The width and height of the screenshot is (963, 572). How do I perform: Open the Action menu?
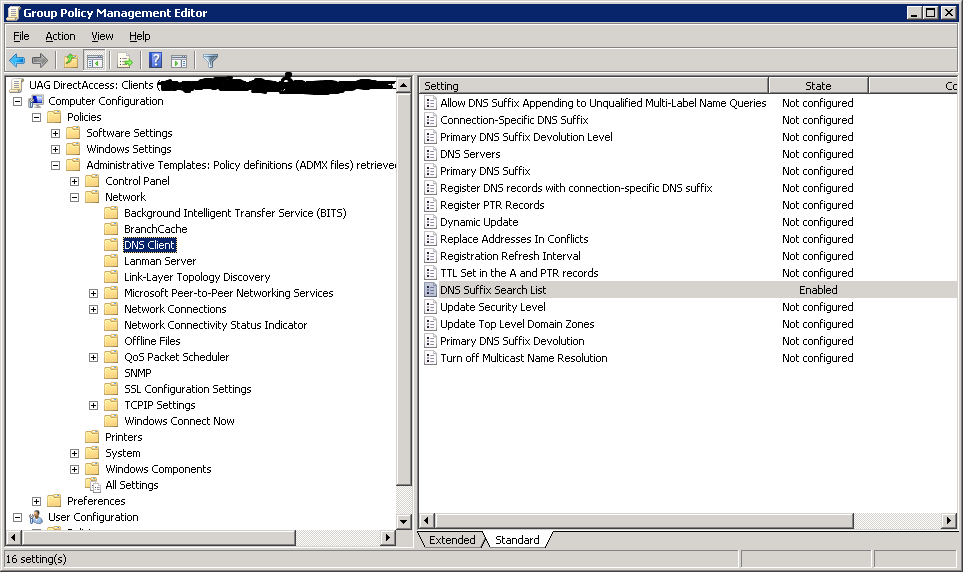coord(60,36)
